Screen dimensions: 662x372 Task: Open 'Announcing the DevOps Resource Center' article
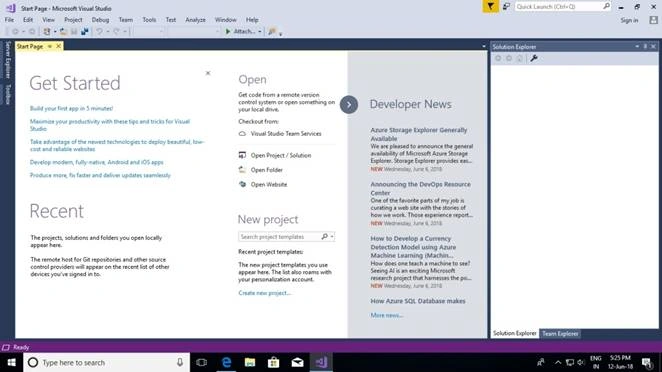tap(421, 188)
